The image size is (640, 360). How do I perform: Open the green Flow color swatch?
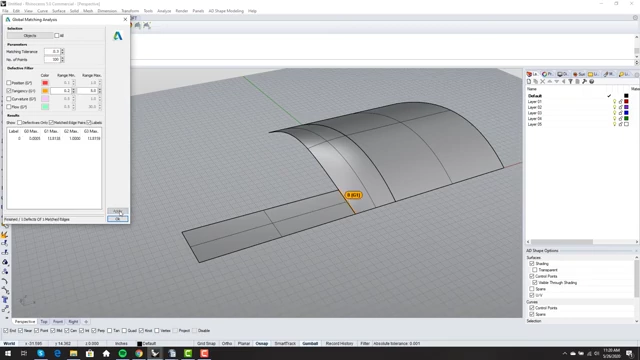[x=45, y=107]
